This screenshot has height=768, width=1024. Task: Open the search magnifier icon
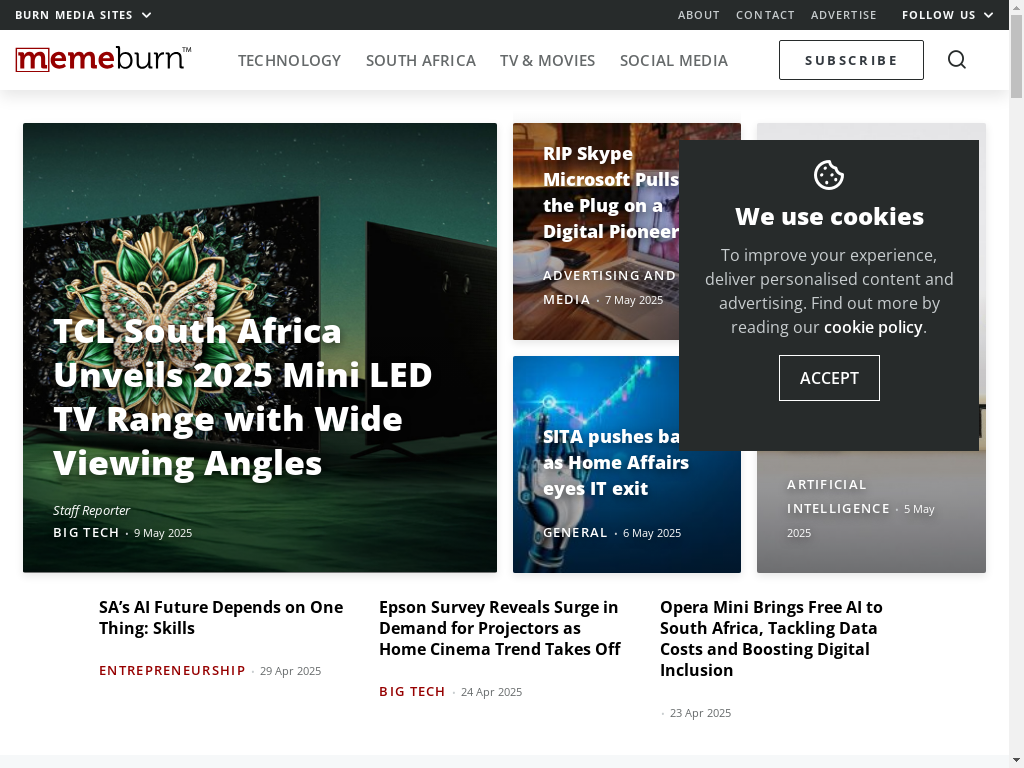(957, 59)
